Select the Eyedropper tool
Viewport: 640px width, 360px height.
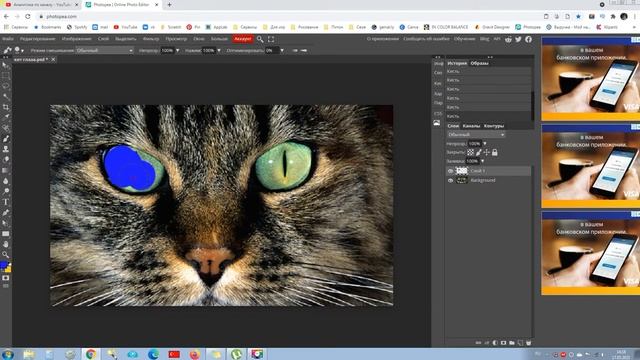[x=5, y=118]
